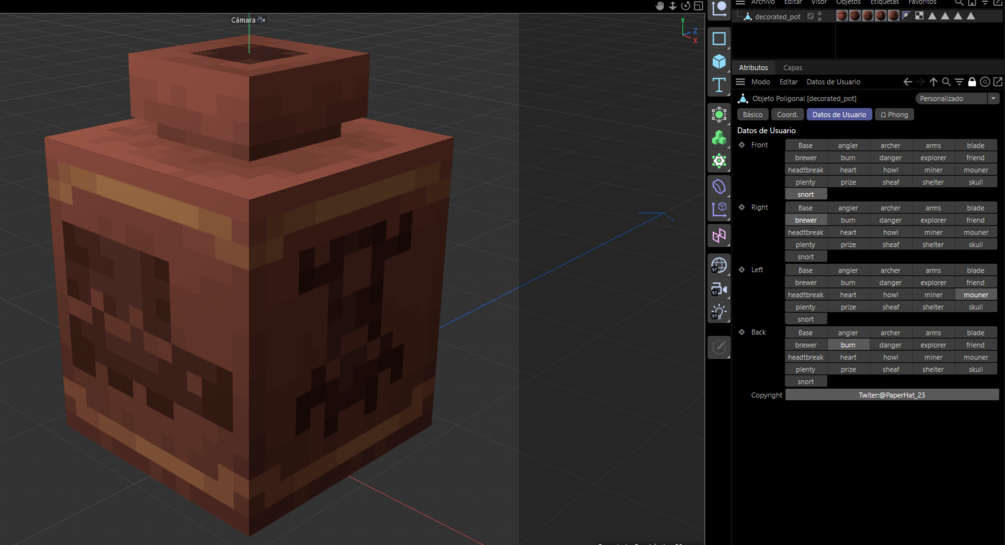Toggle the Left keyframe diamond
The width and height of the screenshot is (1005, 545).
[742, 269]
